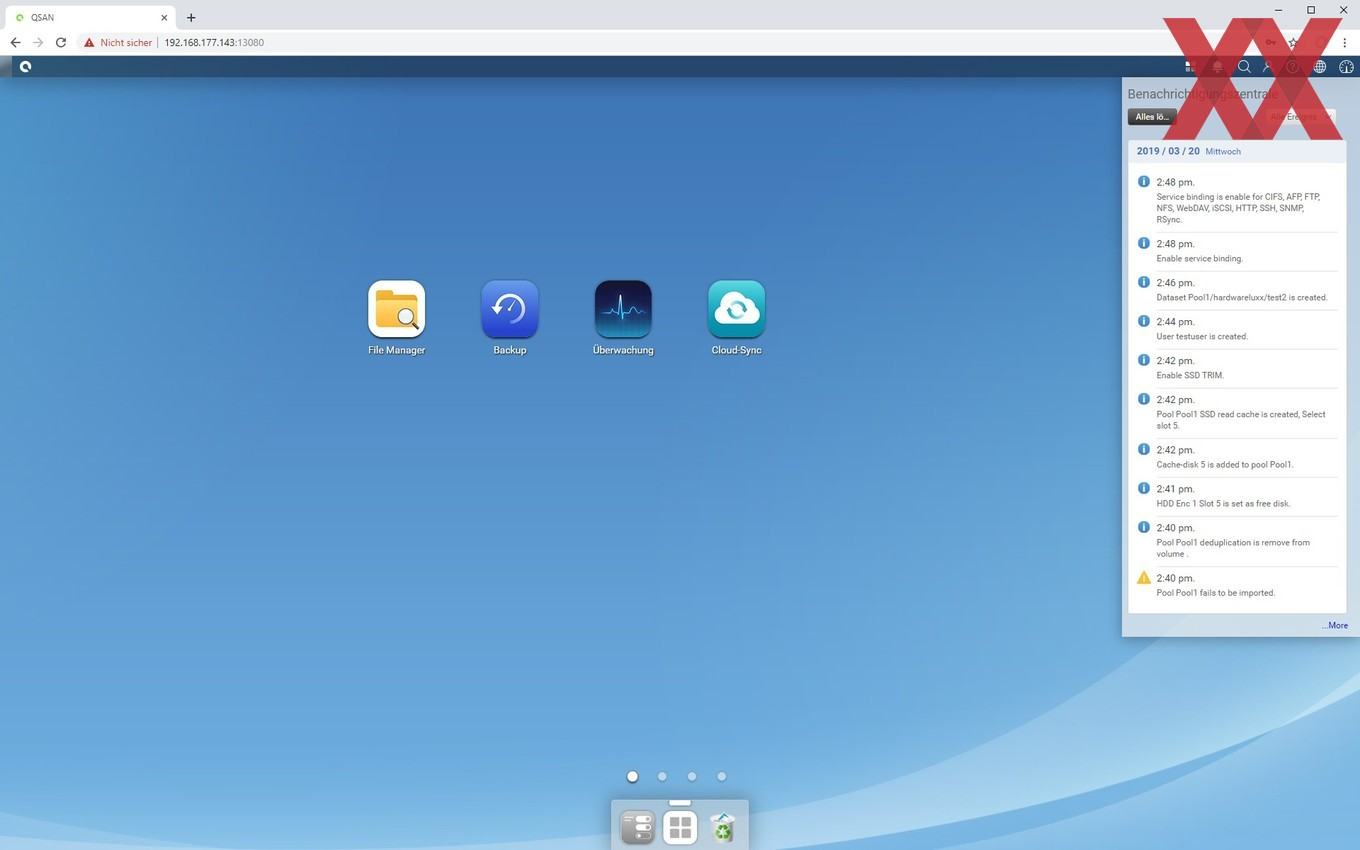Open the settings panel in the dock
This screenshot has height=850, width=1360.
click(638, 827)
